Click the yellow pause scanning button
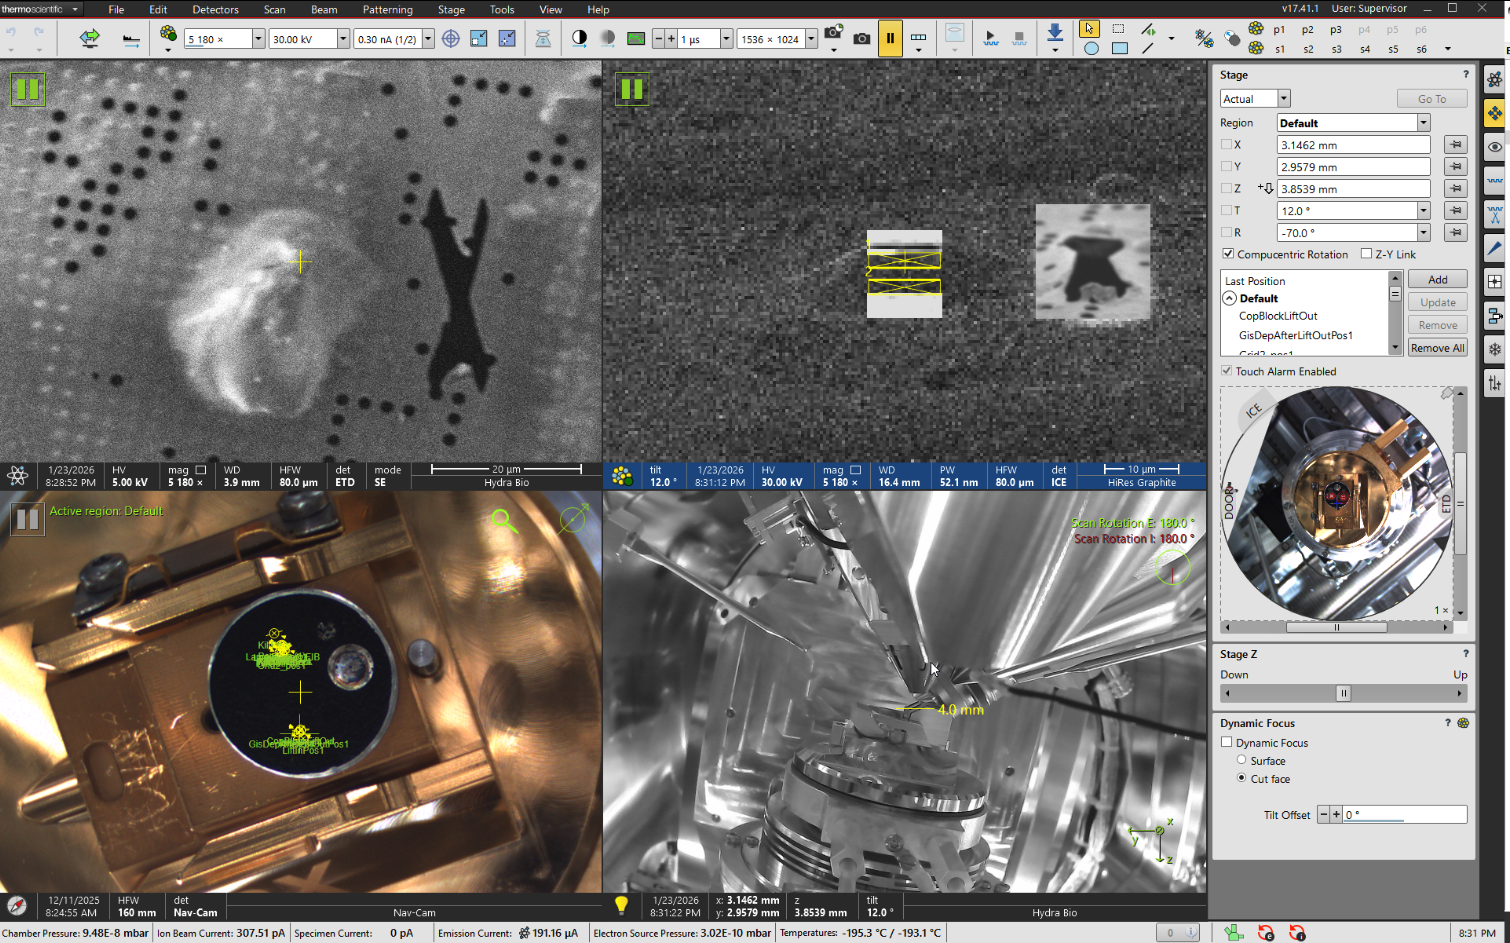Screen dimensions: 1510x943 coord(889,39)
